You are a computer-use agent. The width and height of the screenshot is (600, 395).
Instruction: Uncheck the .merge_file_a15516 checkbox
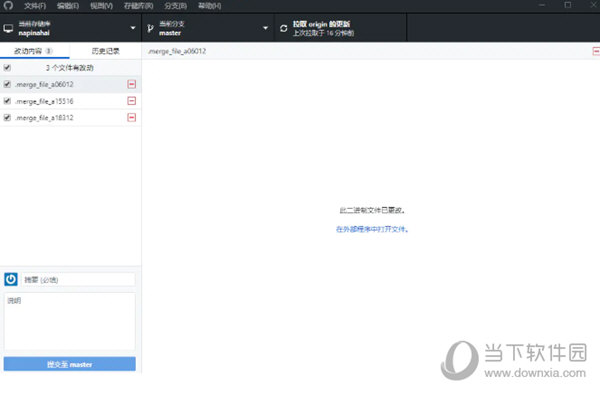[7, 101]
